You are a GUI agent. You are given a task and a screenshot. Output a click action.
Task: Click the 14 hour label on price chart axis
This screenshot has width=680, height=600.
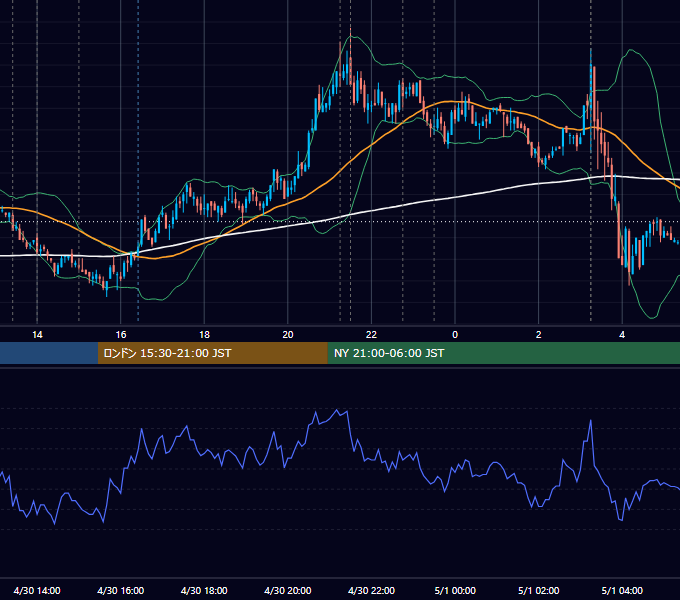37,335
